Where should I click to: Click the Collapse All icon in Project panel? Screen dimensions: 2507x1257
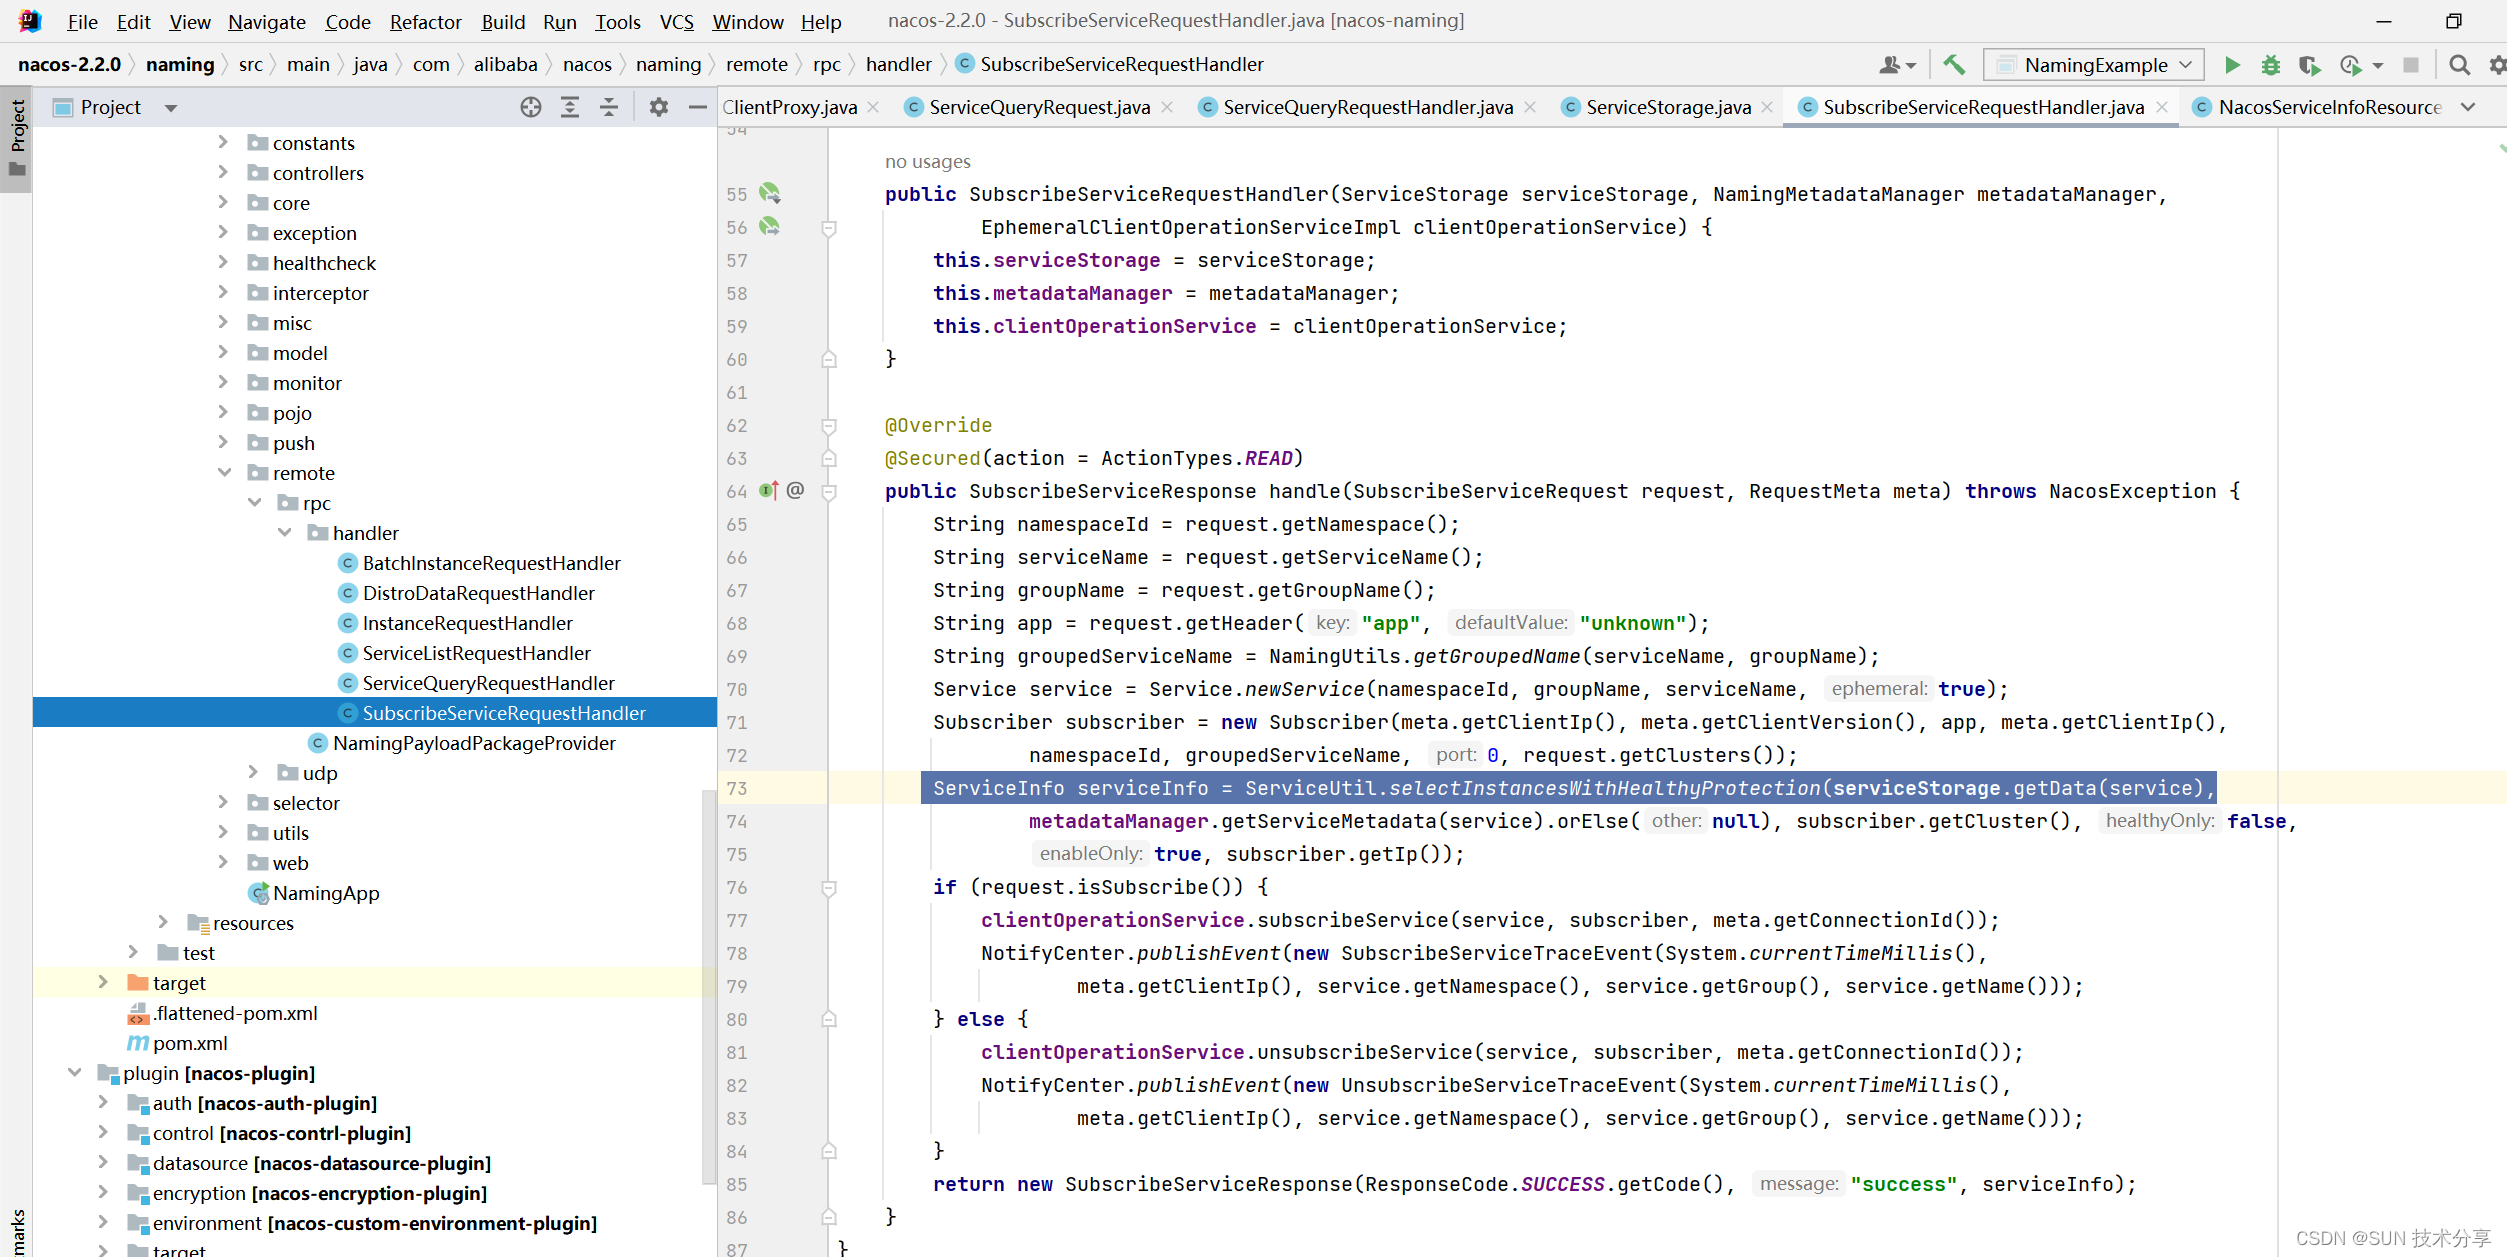(x=609, y=107)
